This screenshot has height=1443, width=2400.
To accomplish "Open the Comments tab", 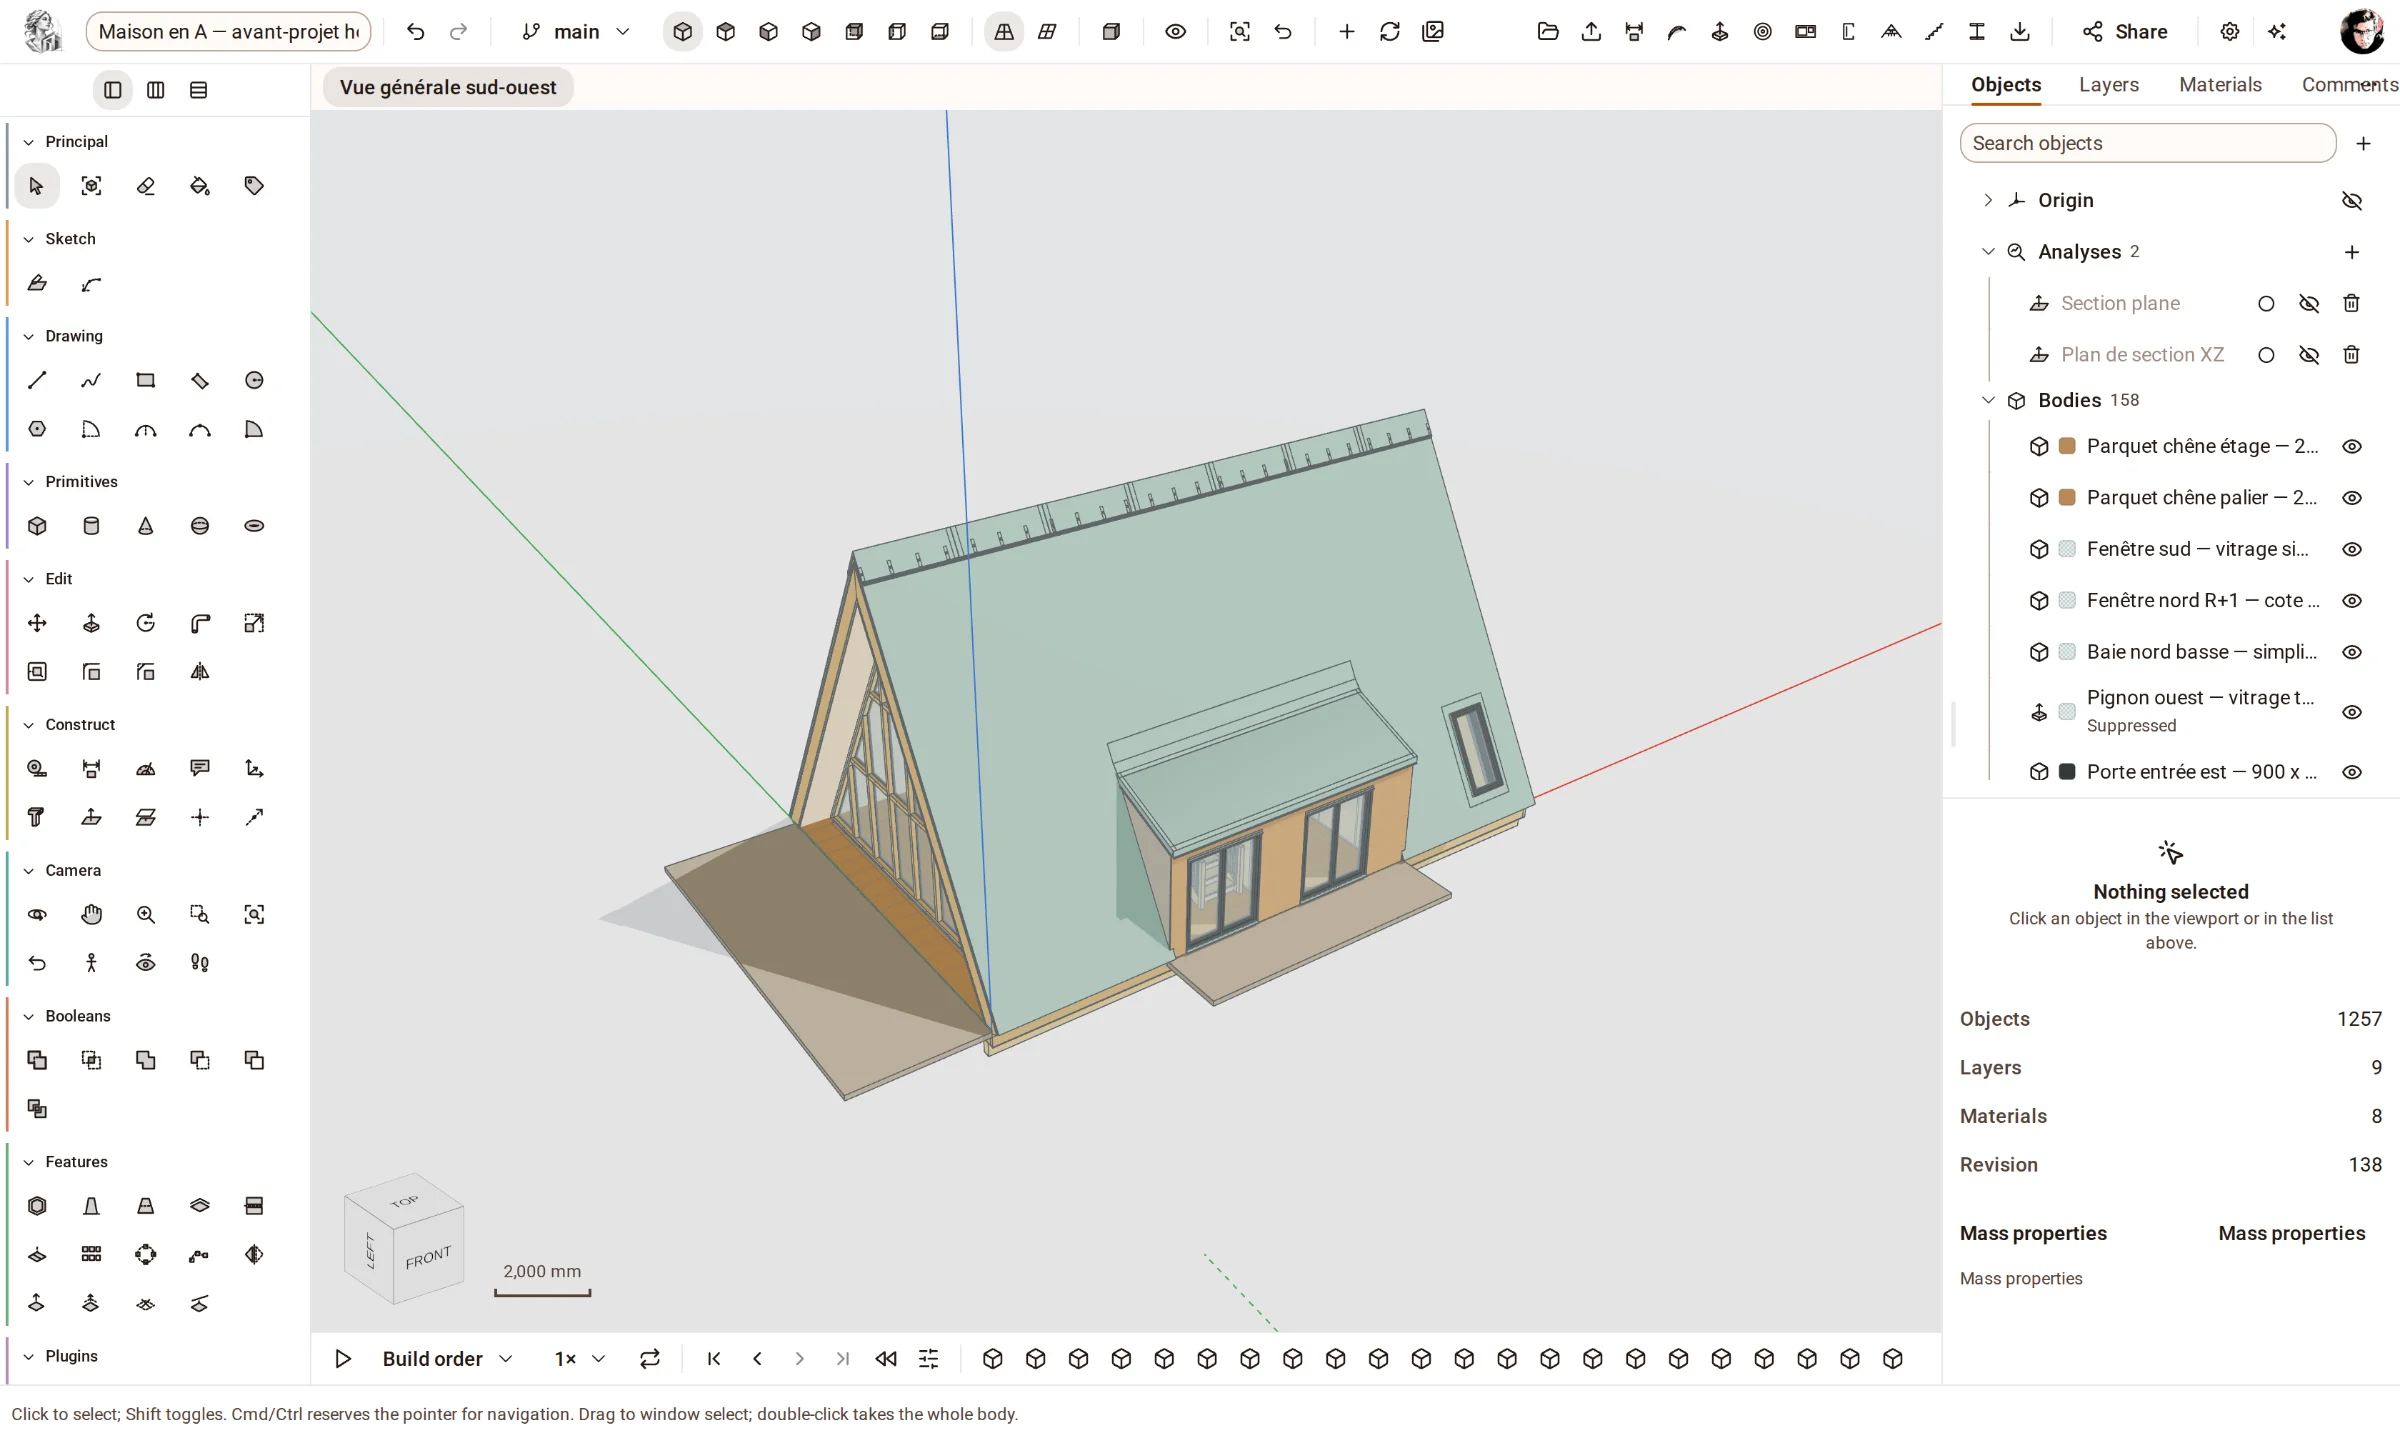I will pos(2349,85).
